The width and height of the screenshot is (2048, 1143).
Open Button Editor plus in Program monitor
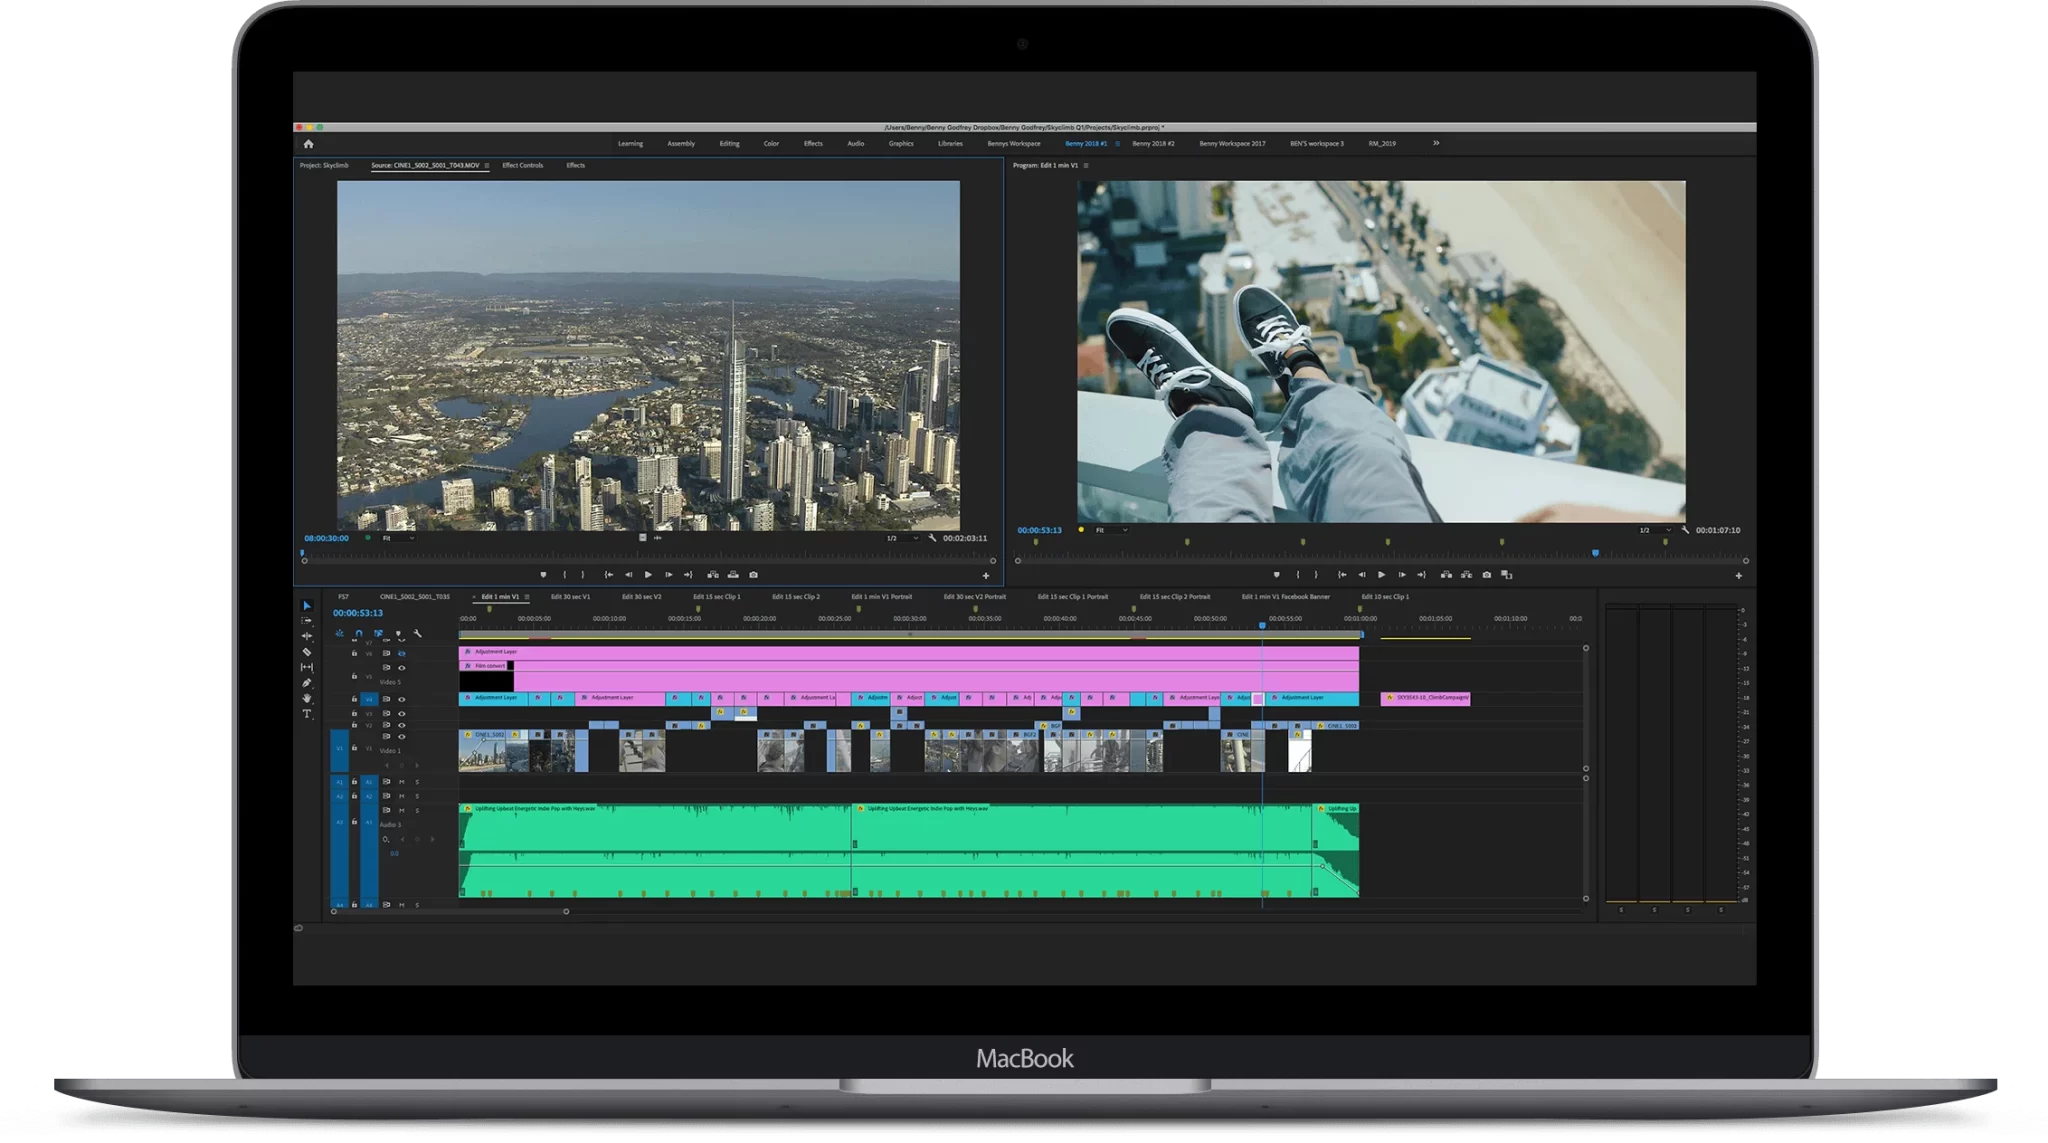[1738, 575]
